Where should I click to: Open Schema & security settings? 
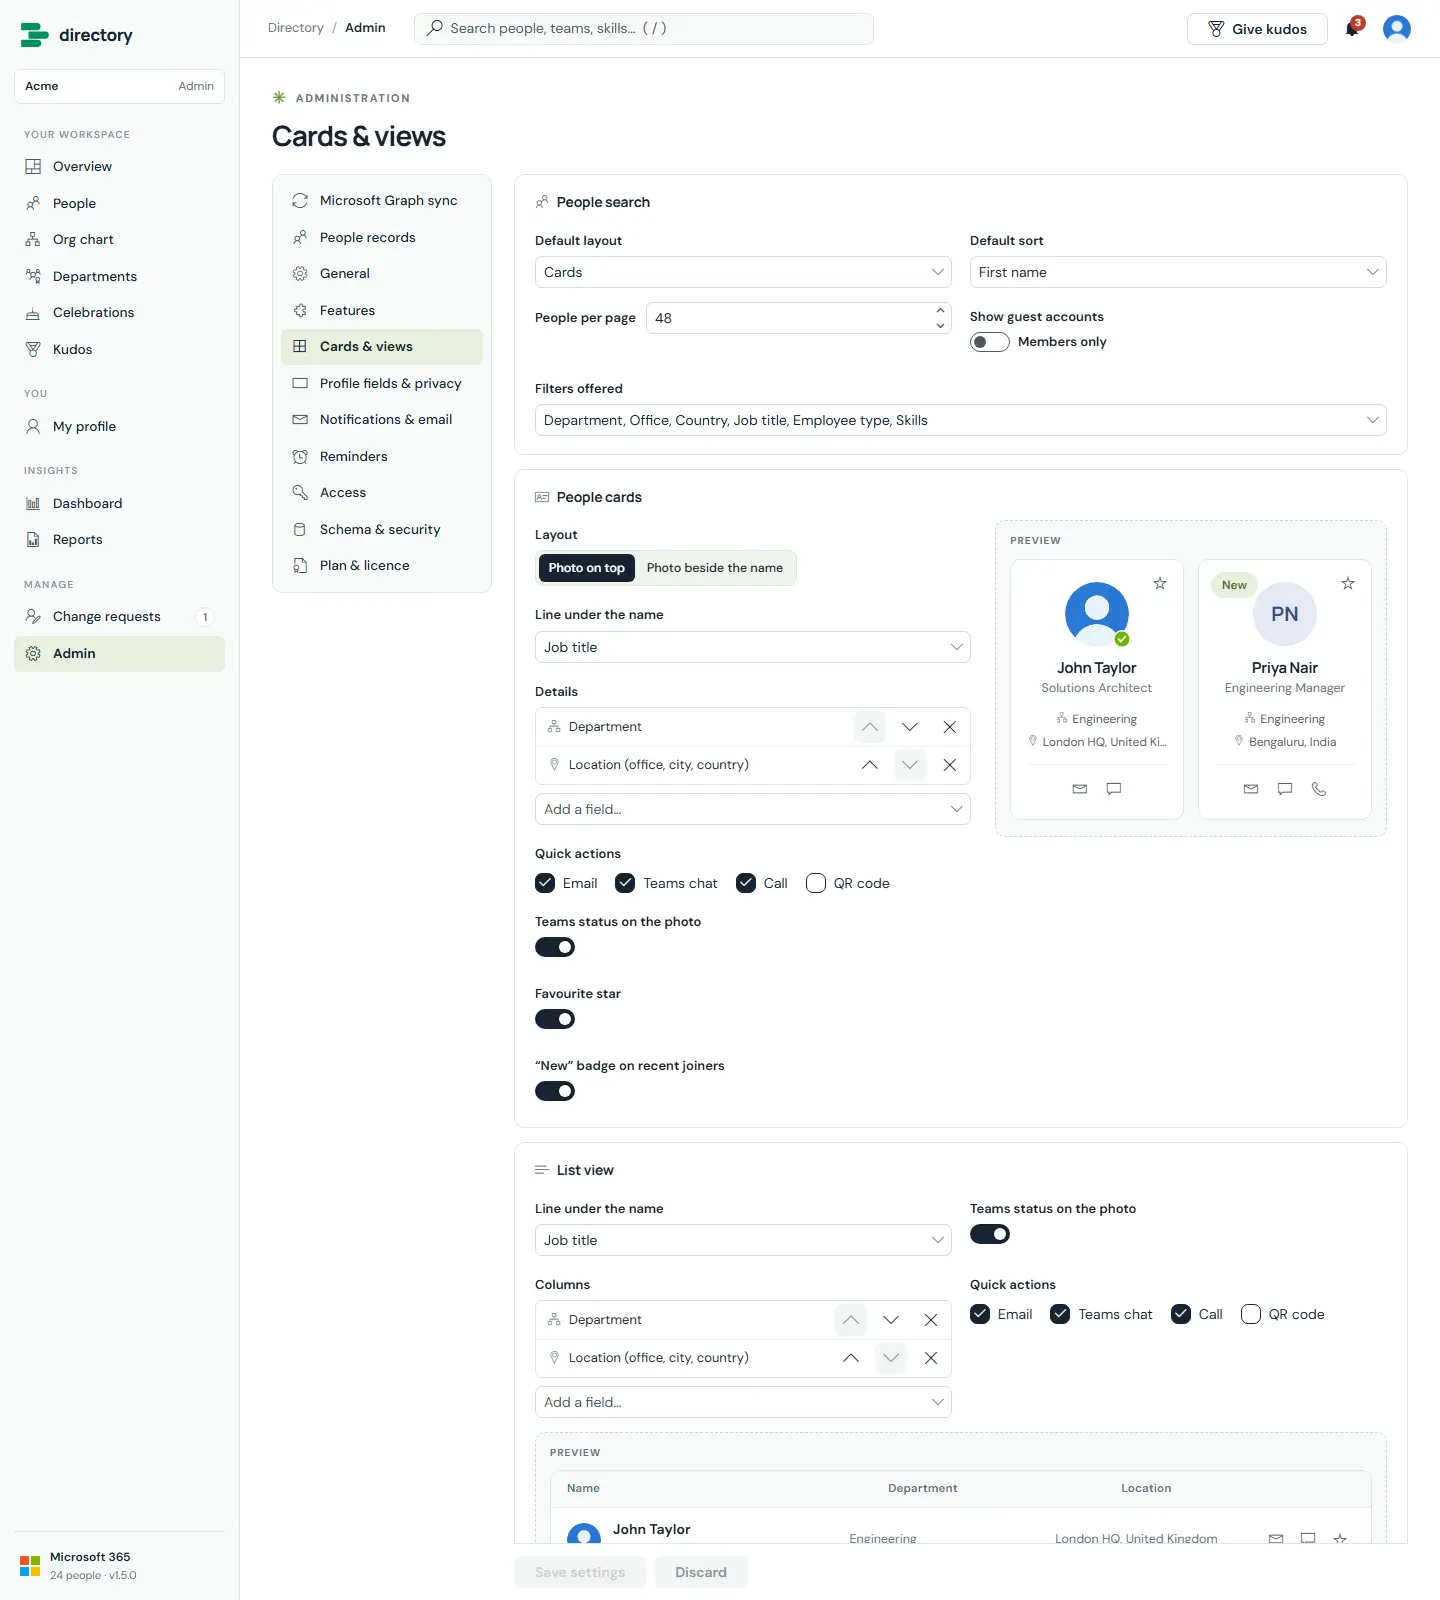tap(382, 529)
